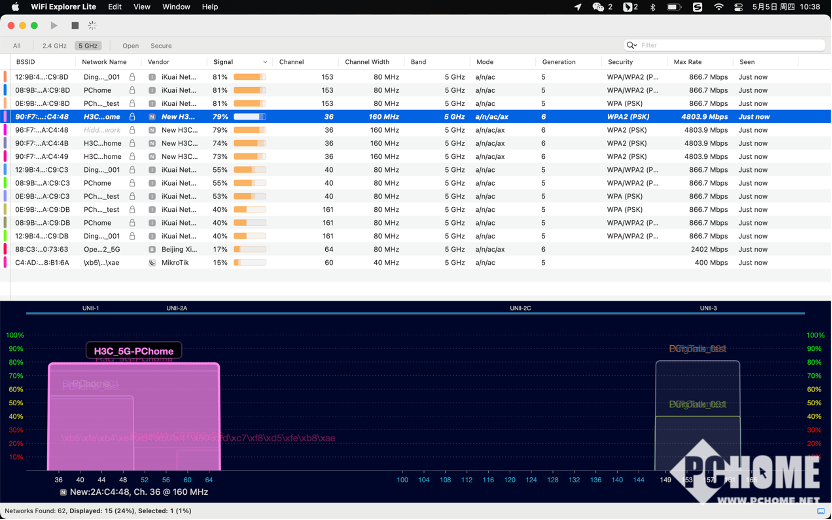Screen dimensions: 832x520
Task: Open the WeChat menu bar icon
Action: pos(598,7)
